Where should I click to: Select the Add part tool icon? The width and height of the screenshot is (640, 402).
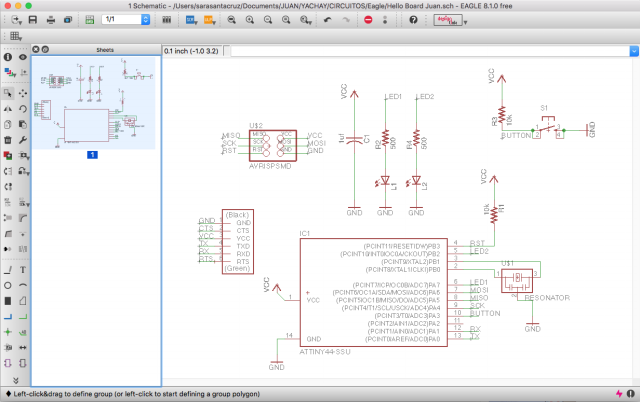click(8, 155)
